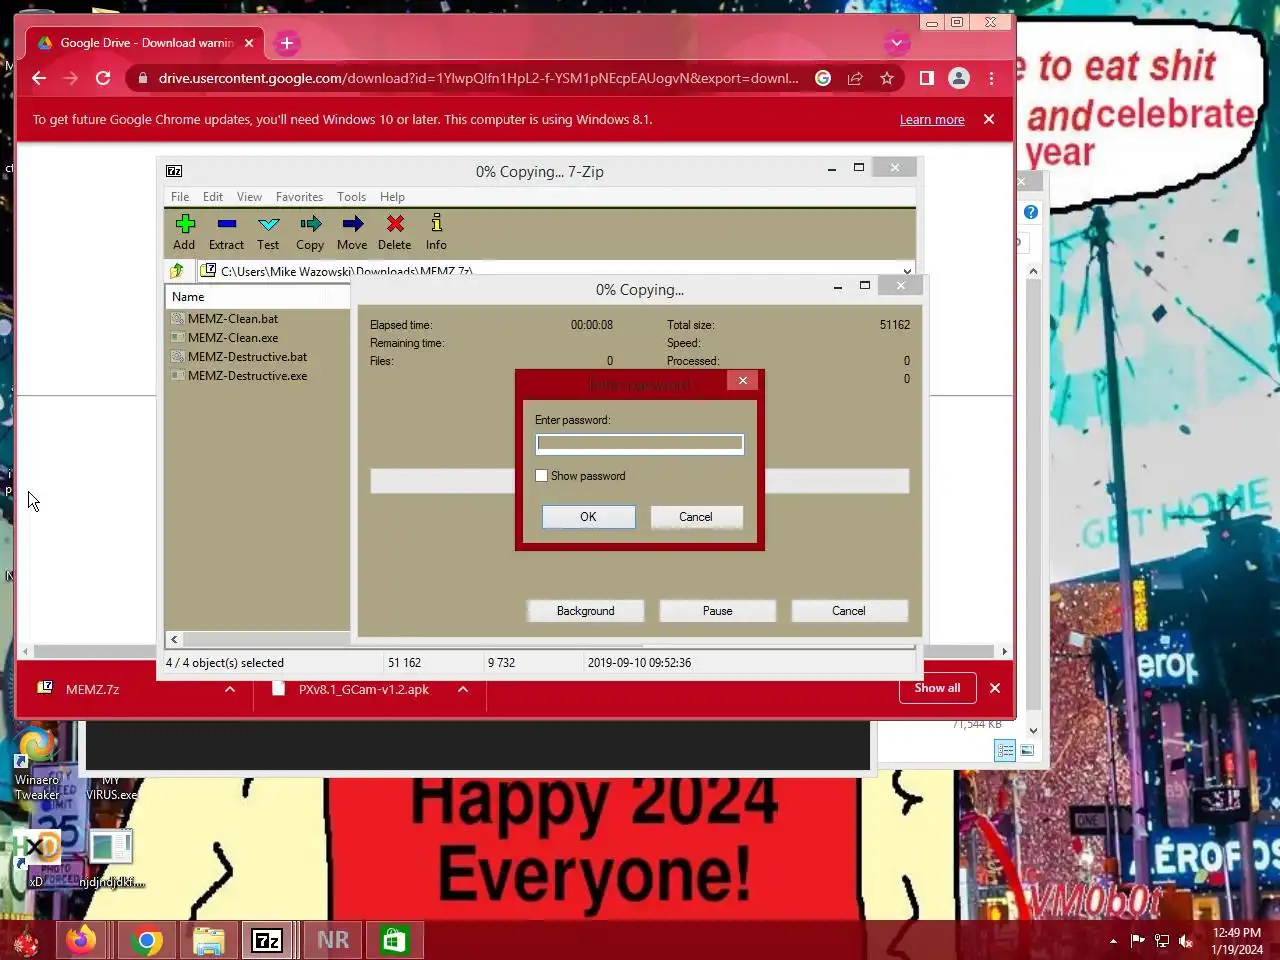Click the Move toolbar icon in 7-Zip

352,232
